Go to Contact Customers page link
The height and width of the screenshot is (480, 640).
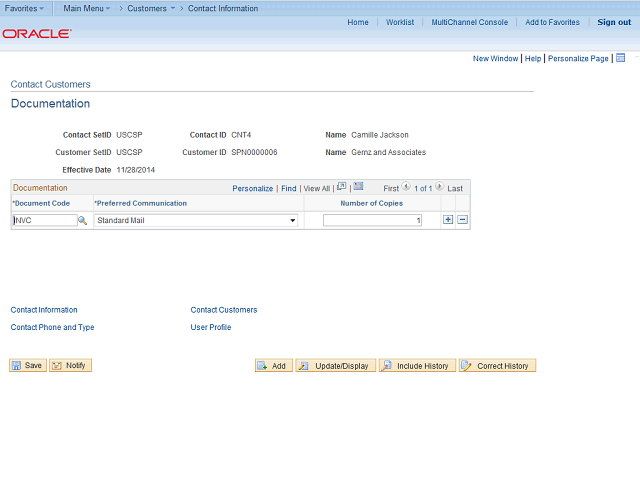pyautogui.click(x=224, y=310)
